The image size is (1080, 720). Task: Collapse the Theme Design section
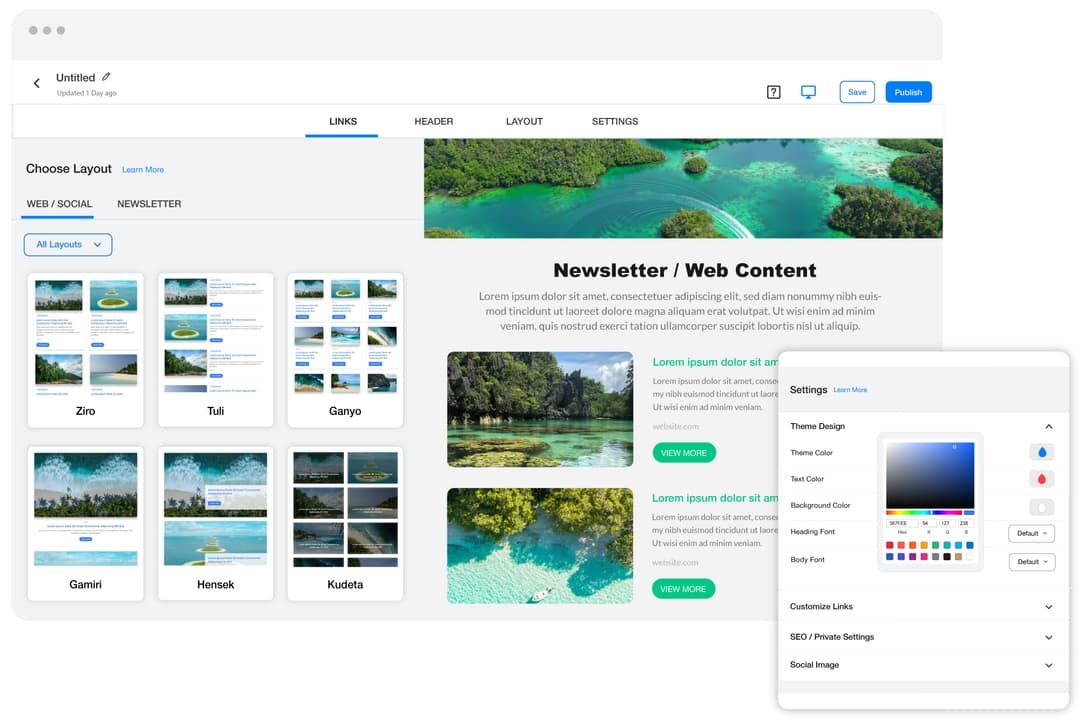point(1048,426)
